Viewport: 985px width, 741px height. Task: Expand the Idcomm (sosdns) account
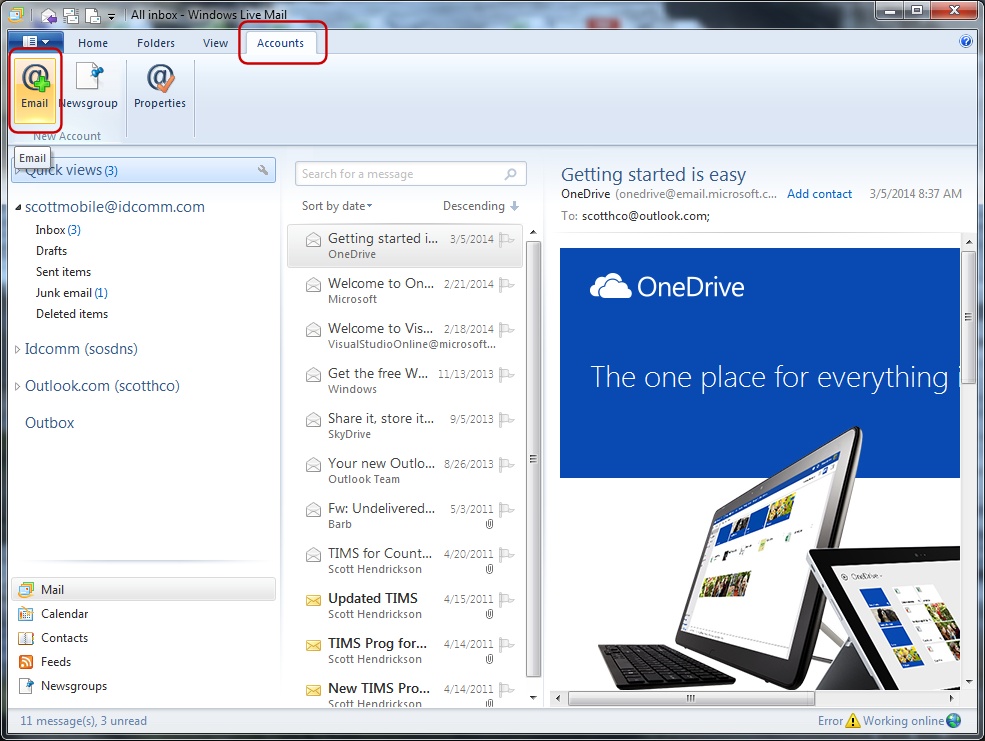18,349
